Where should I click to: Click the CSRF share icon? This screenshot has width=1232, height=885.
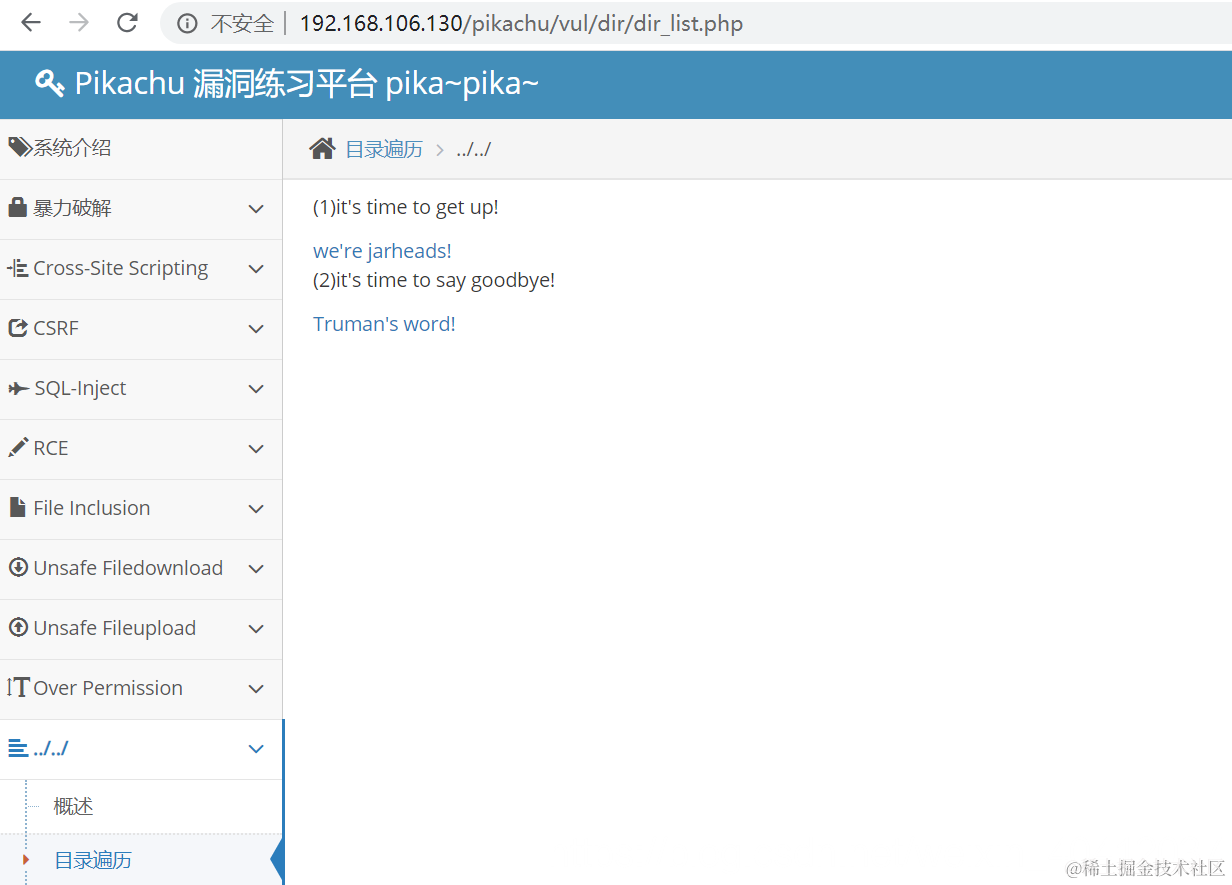18,328
